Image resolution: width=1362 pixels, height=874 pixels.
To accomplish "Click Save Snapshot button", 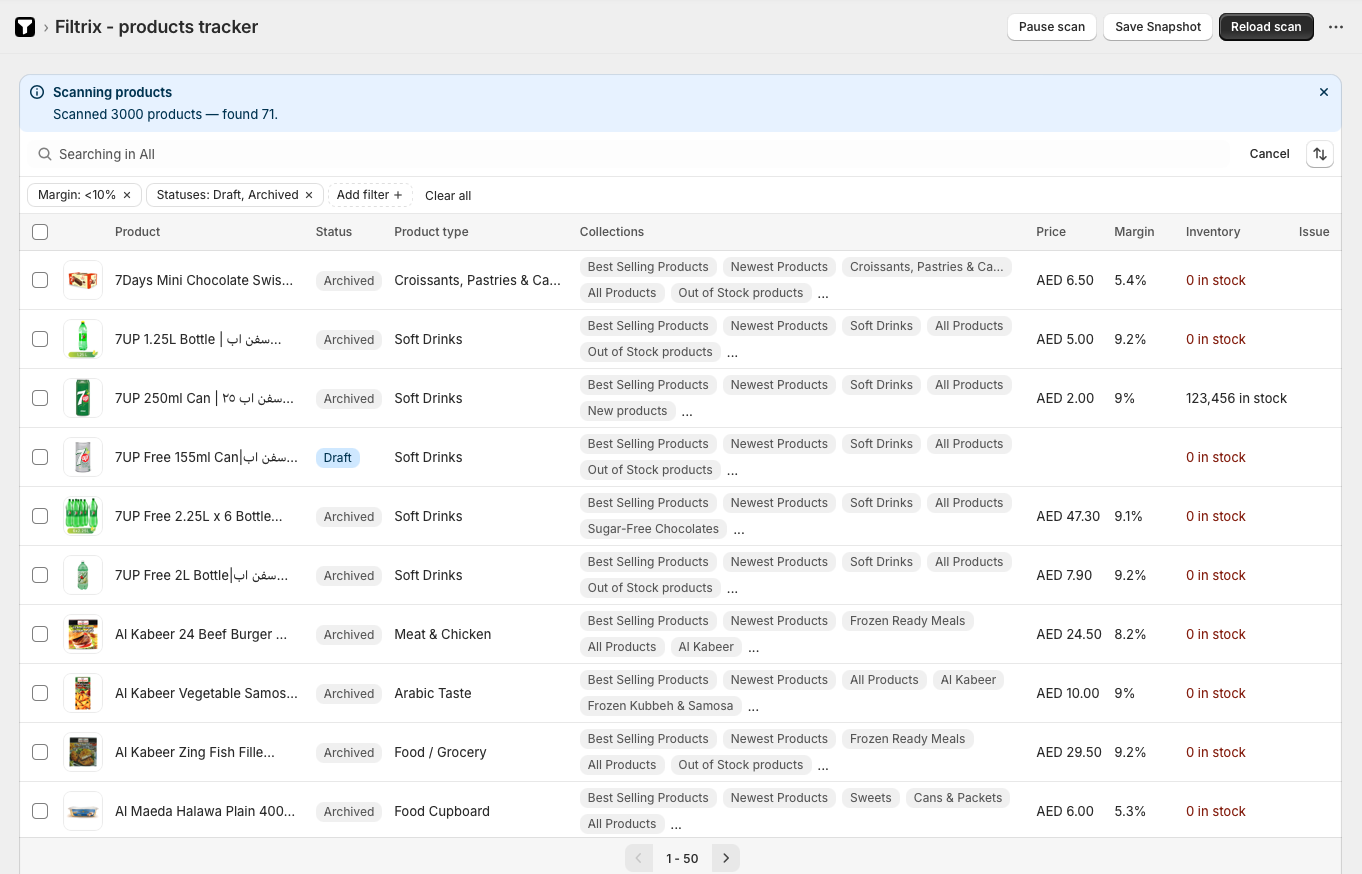I will [x=1158, y=27].
